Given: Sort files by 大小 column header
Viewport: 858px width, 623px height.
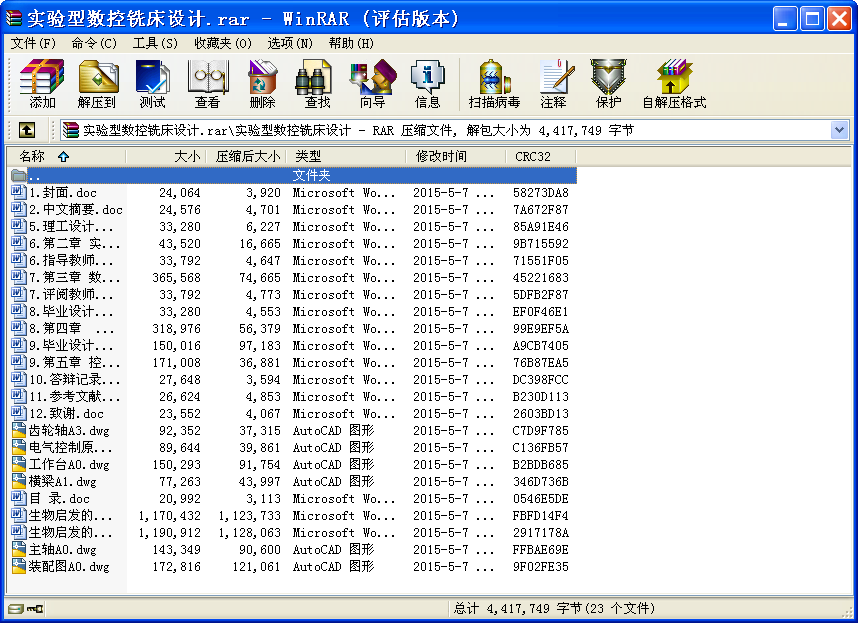Looking at the screenshot, I should (x=187, y=156).
